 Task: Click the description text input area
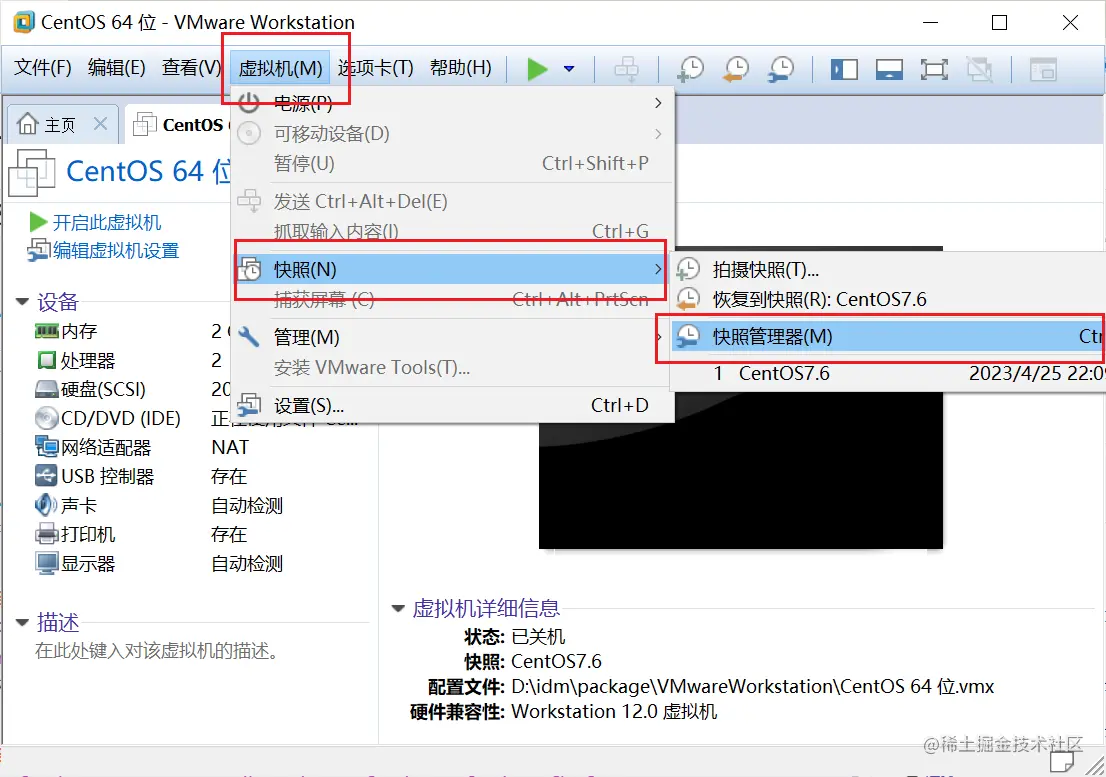pos(157,651)
